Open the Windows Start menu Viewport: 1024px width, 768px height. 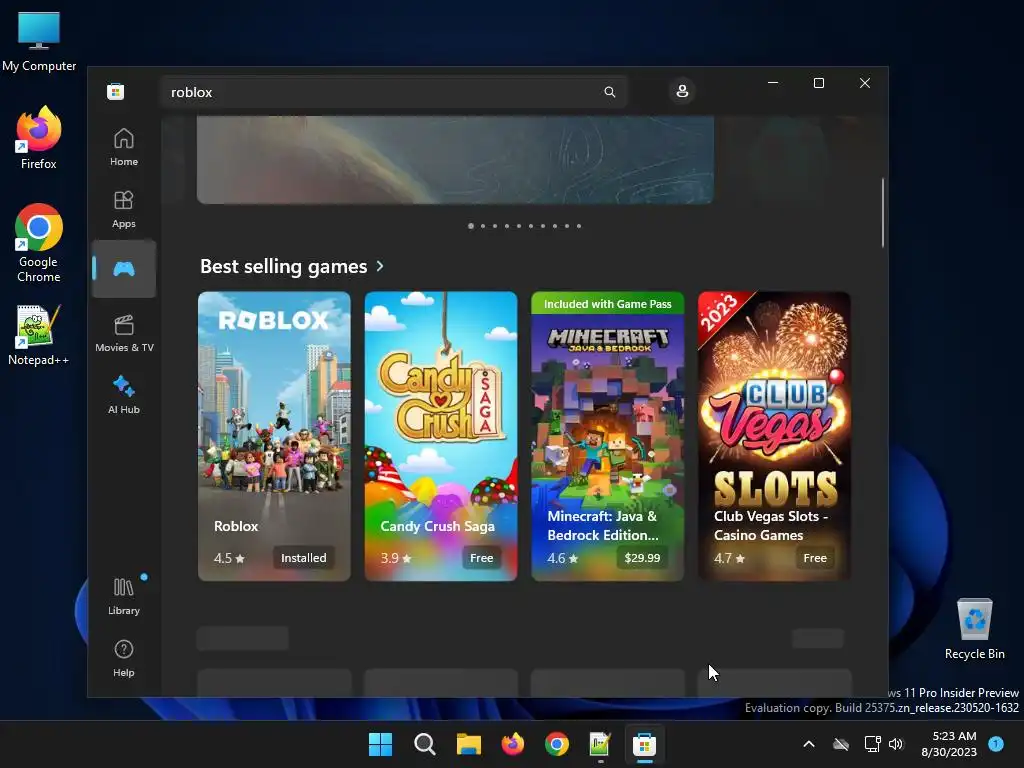pos(380,744)
